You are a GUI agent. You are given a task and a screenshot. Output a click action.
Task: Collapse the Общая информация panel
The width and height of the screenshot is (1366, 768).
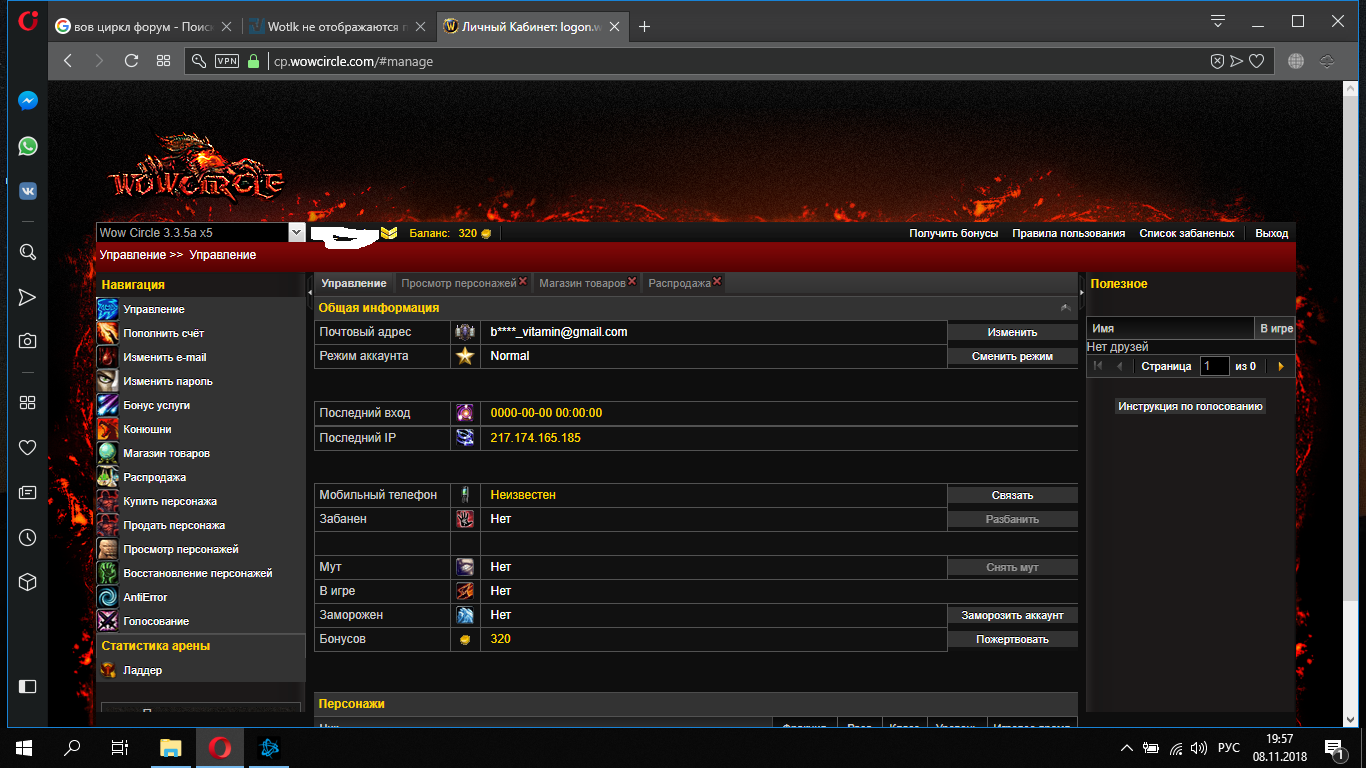pos(1066,308)
